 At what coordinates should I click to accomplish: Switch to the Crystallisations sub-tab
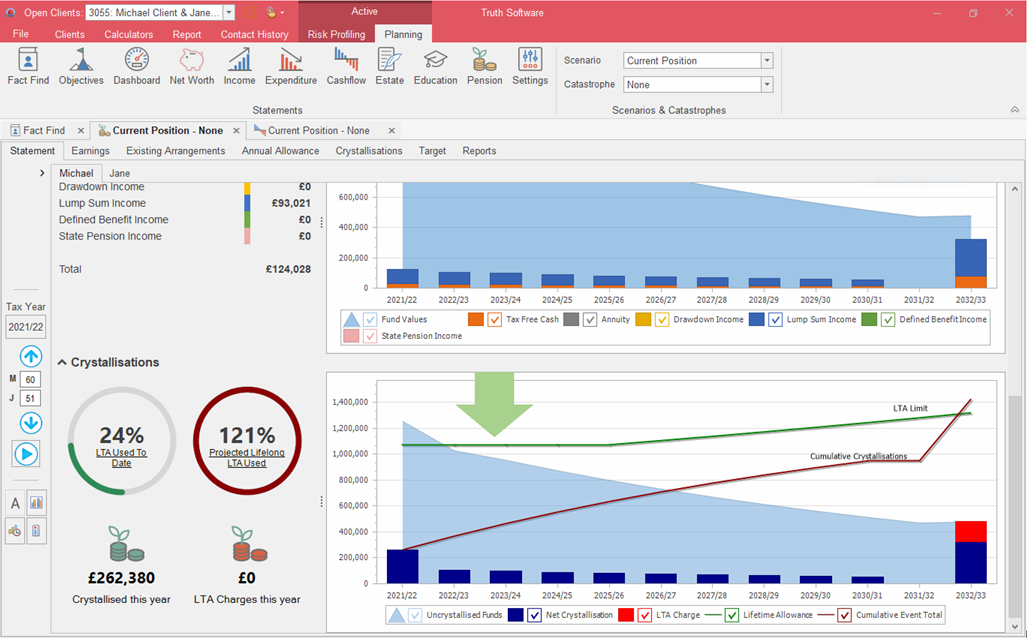pos(369,151)
